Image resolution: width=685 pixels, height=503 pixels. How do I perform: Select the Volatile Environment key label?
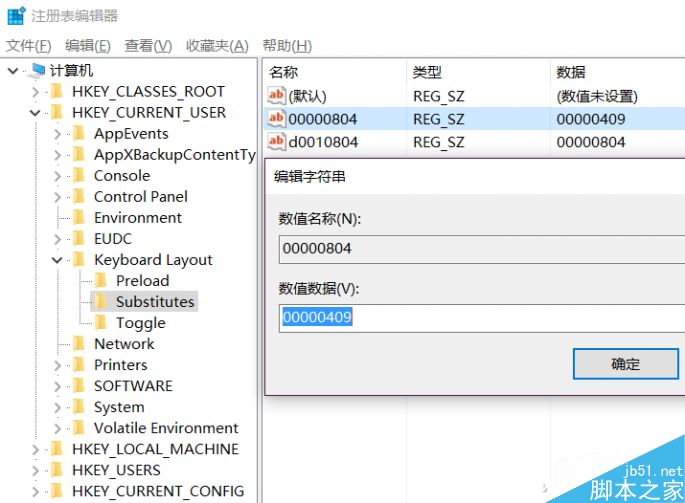166,428
